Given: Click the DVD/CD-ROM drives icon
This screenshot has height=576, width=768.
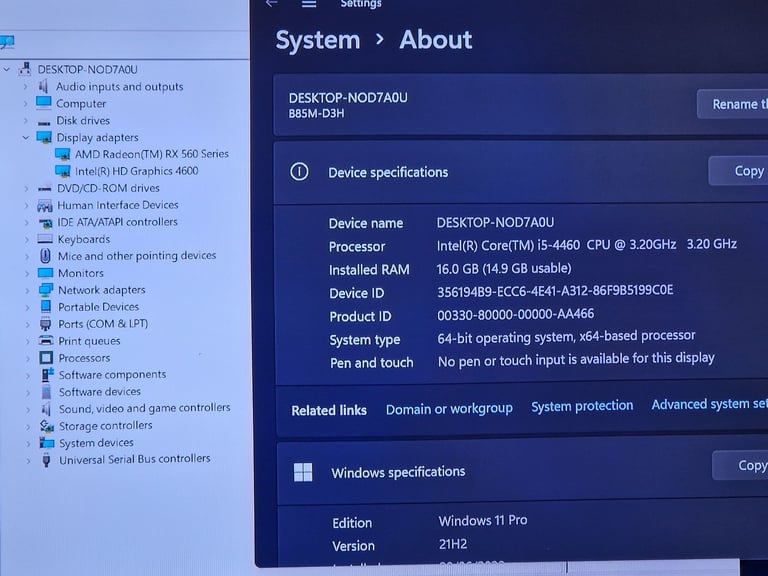Looking at the screenshot, I should click(x=45, y=189).
